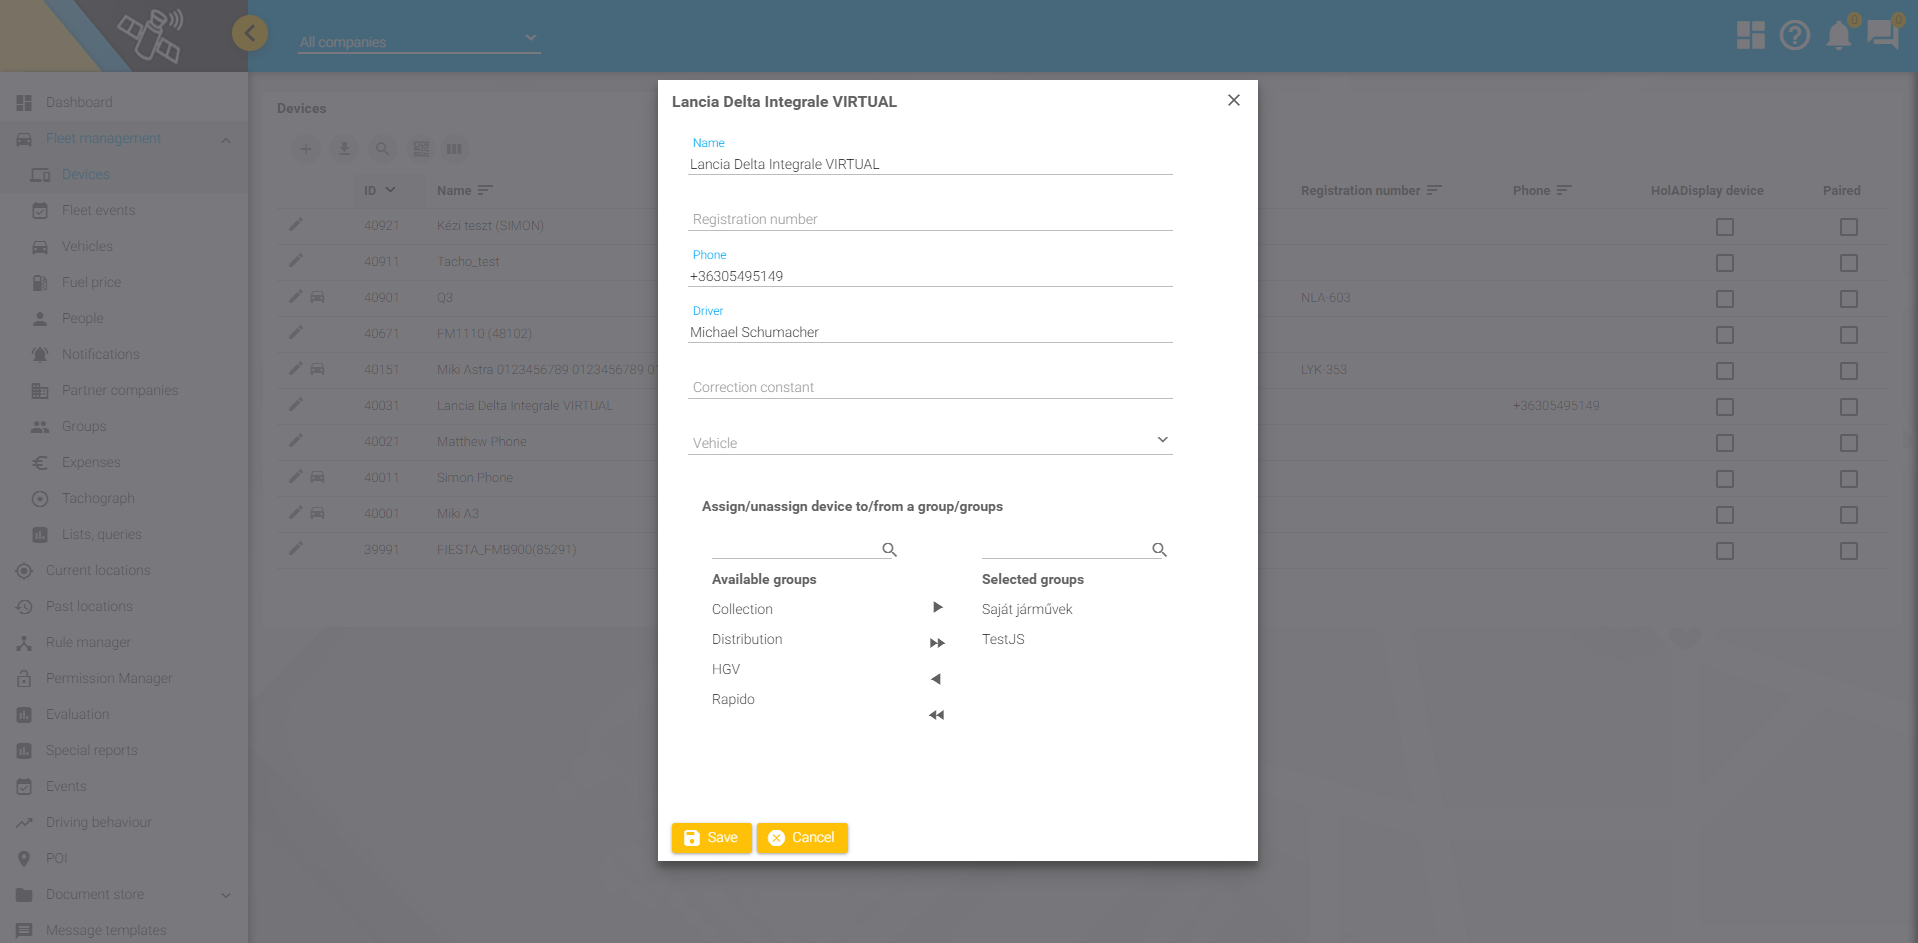Click the move-all-right double arrow icon
The image size is (1918, 943).
pos(937,643)
